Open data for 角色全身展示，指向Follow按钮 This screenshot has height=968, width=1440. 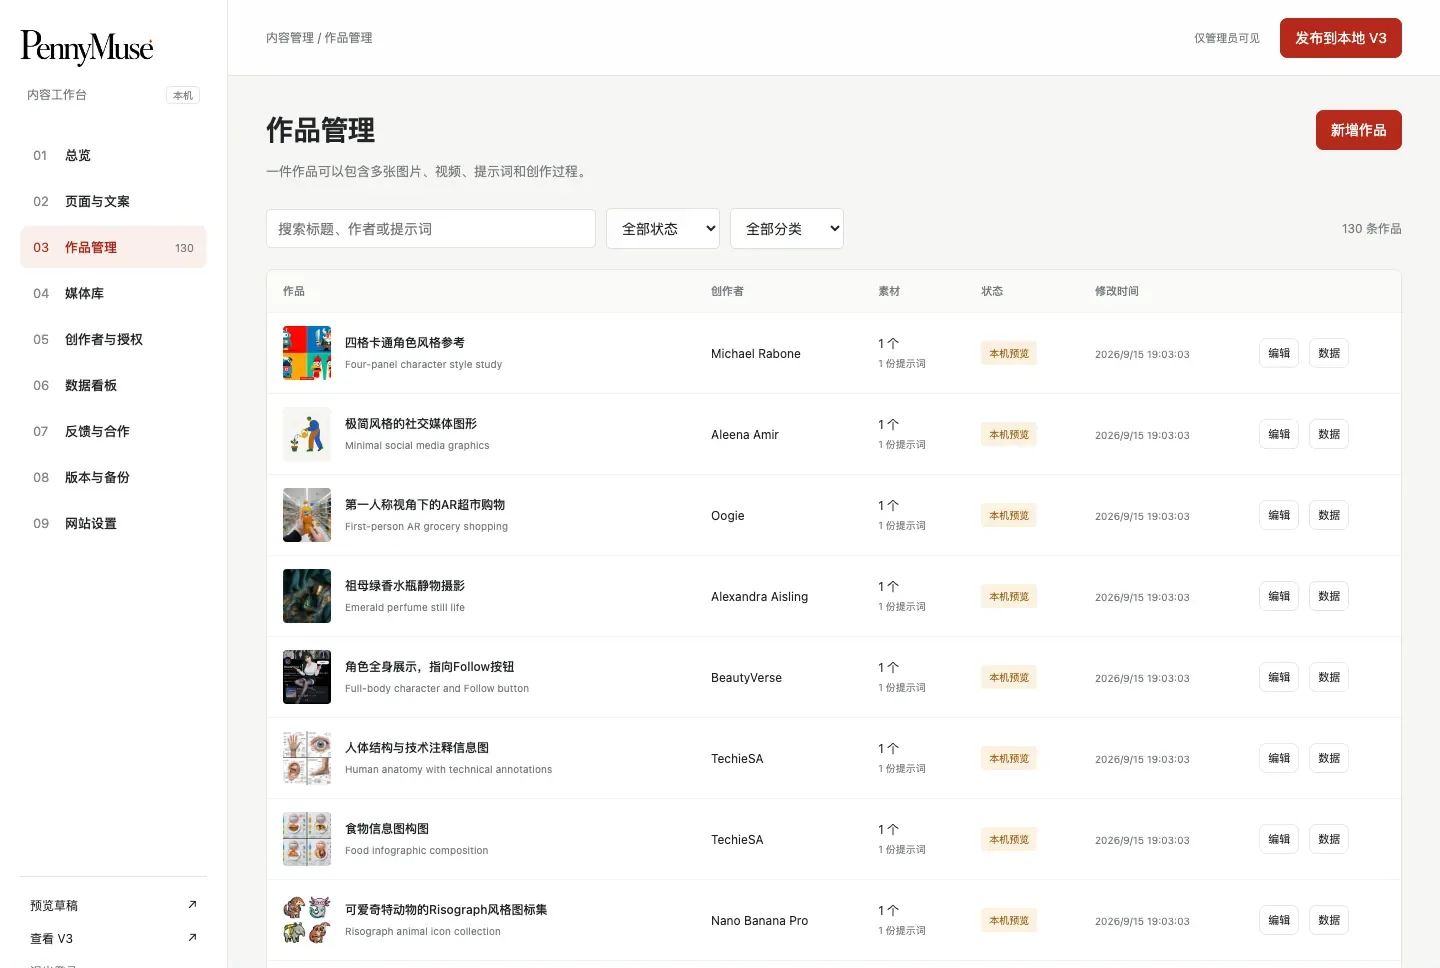[x=1329, y=677]
